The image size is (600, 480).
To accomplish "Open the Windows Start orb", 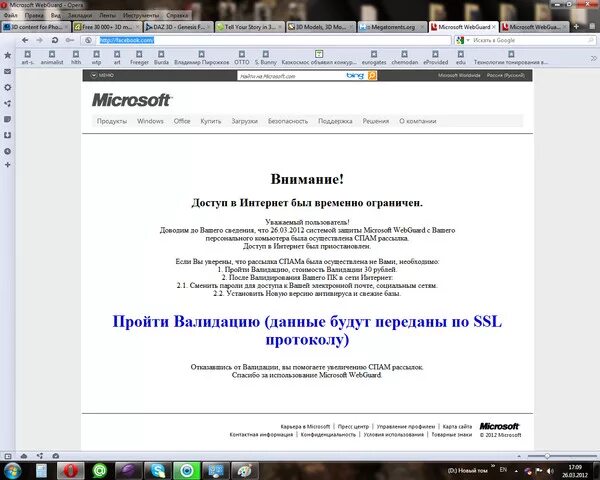I will (x=12, y=470).
